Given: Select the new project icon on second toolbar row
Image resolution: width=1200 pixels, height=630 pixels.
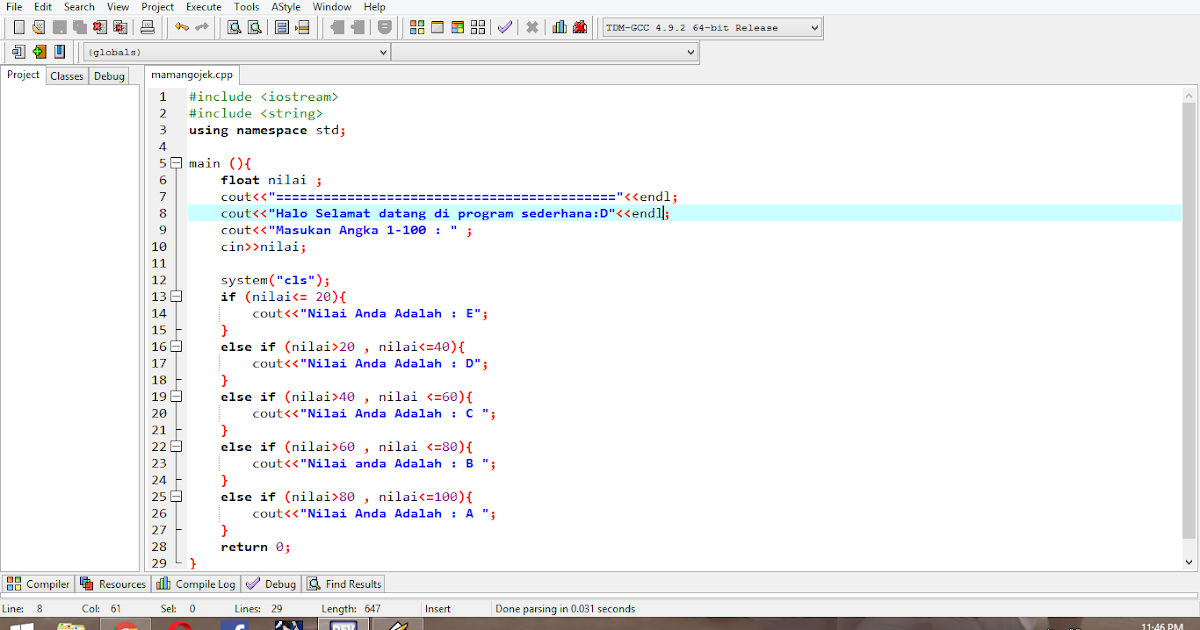Looking at the screenshot, I should point(38,50).
